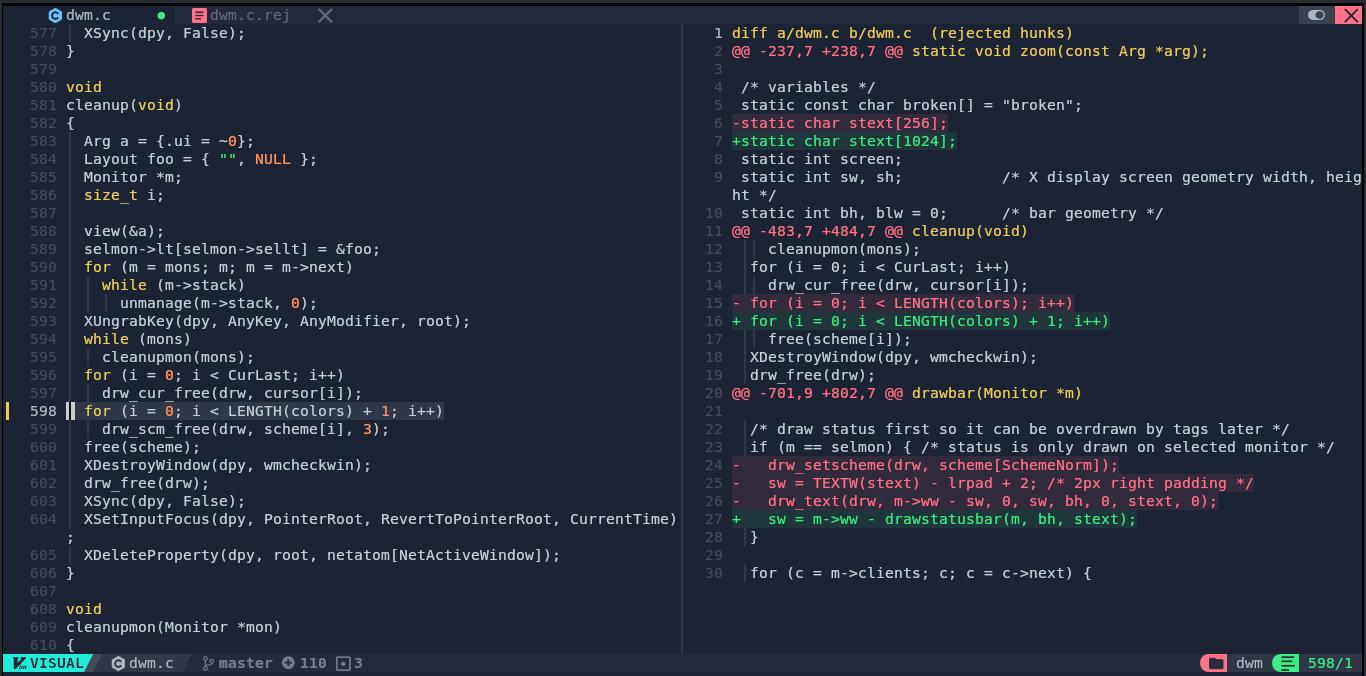Image resolution: width=1366 pixels, height=676 pixels.
Task: Click the green lines icon in statusline
Action: tap(1287, 663)
